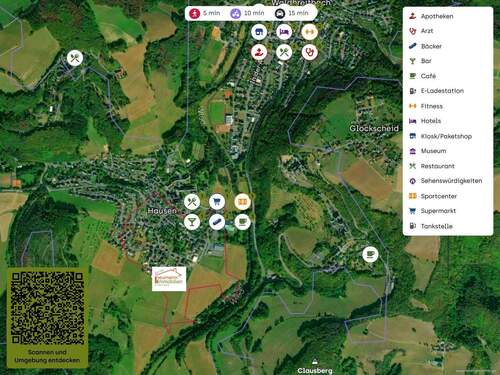500x375 pixels.
Task: Open the lone café marker south of Glockscheid
Action: click(x=370, y=255)
